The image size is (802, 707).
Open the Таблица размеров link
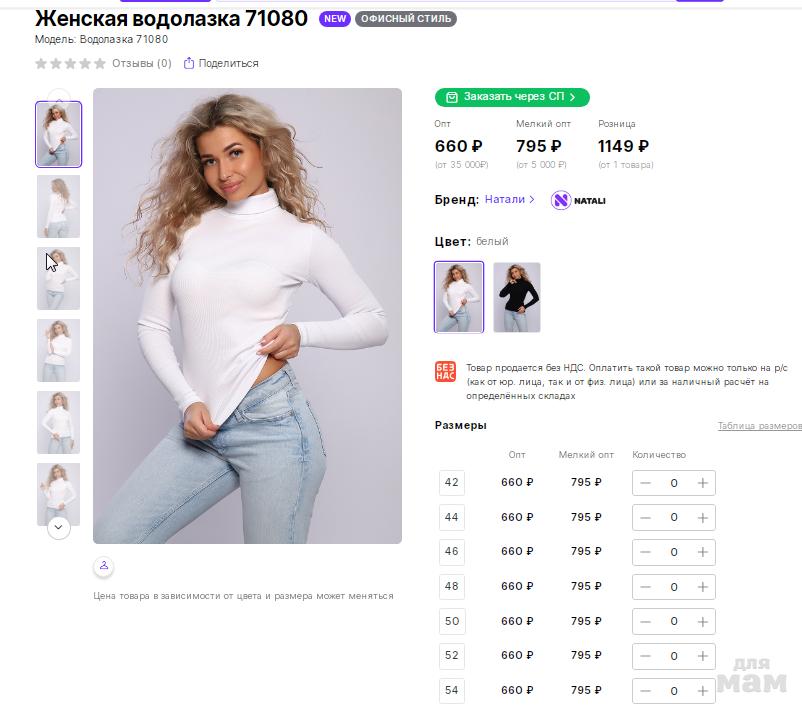[x=759, y=426]
